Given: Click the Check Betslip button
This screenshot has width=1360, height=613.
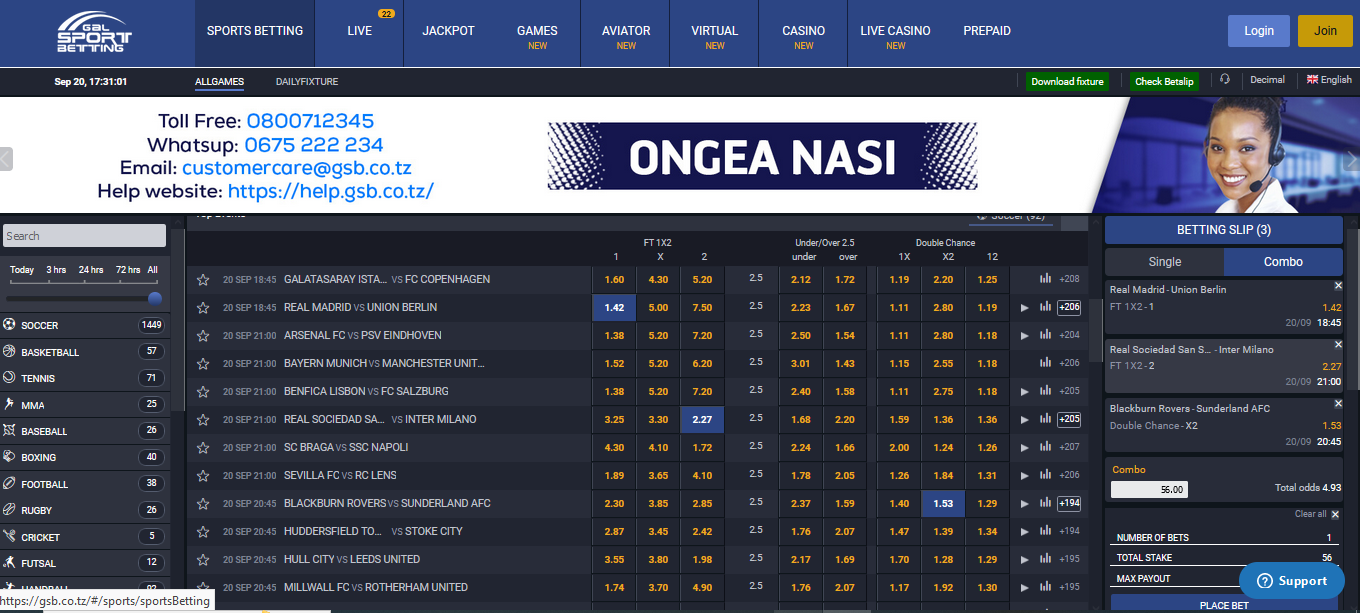Looking at the screenshot, I should coord(1164,82).
